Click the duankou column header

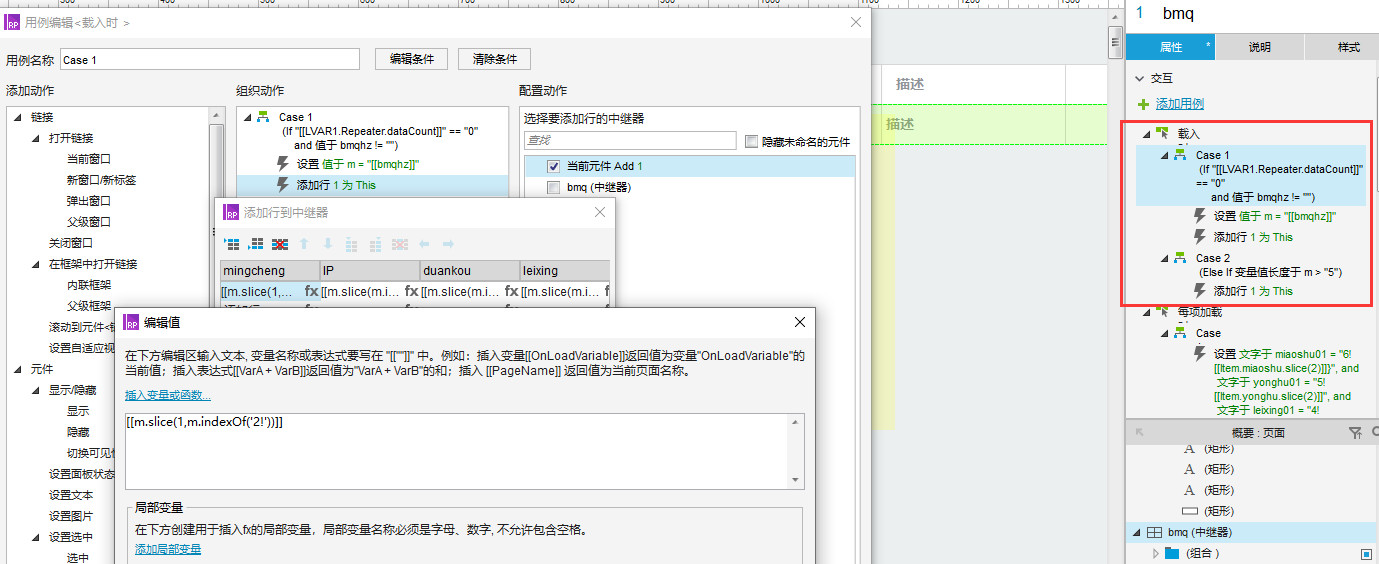pos(470,271)
